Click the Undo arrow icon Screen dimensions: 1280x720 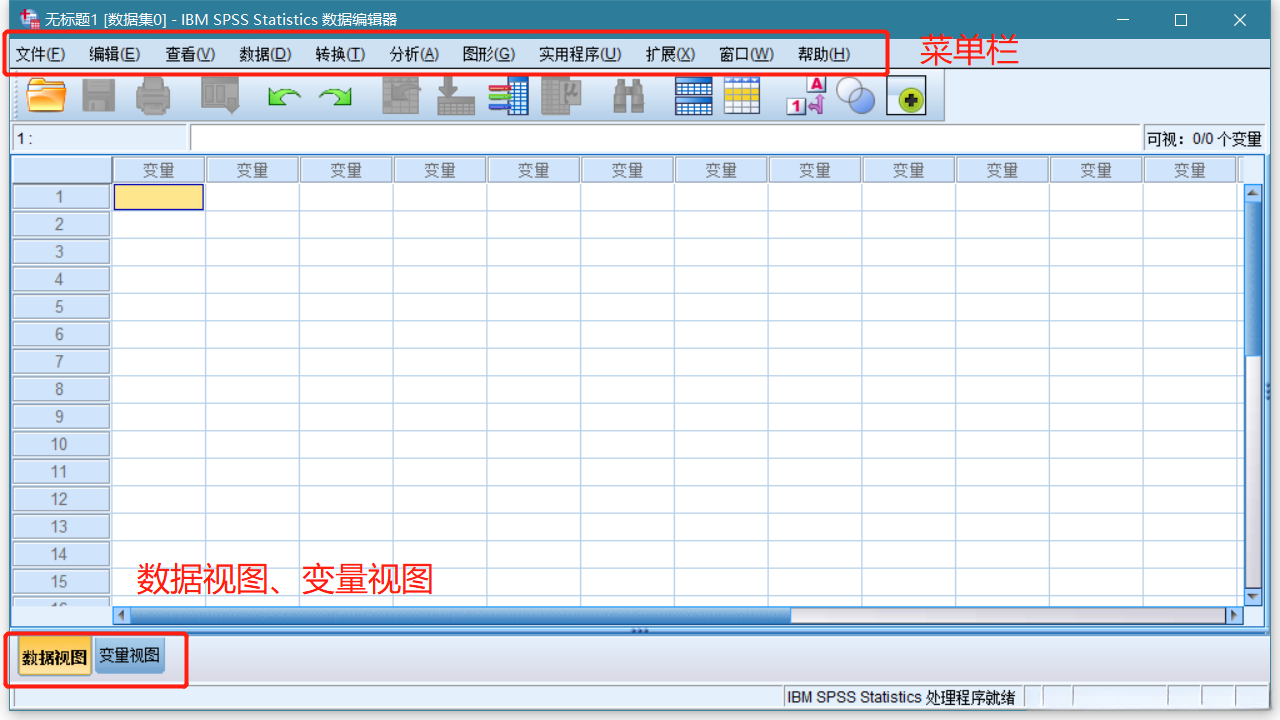tap(283, 94)
